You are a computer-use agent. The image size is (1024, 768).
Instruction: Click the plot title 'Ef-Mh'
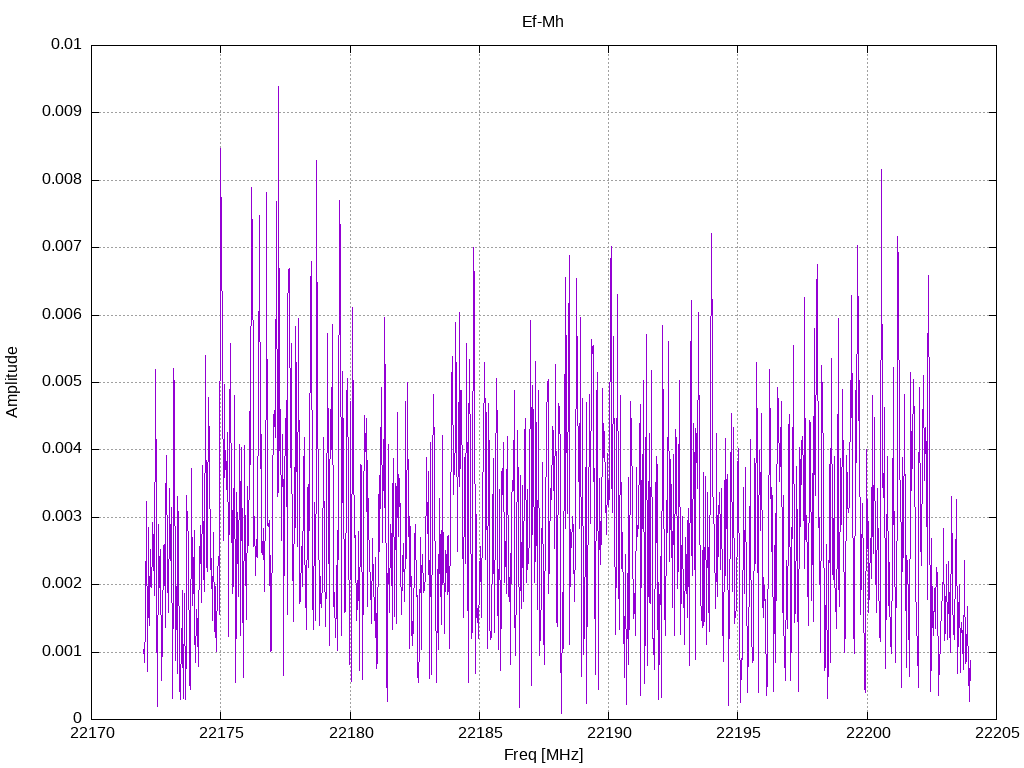point(542,22)
